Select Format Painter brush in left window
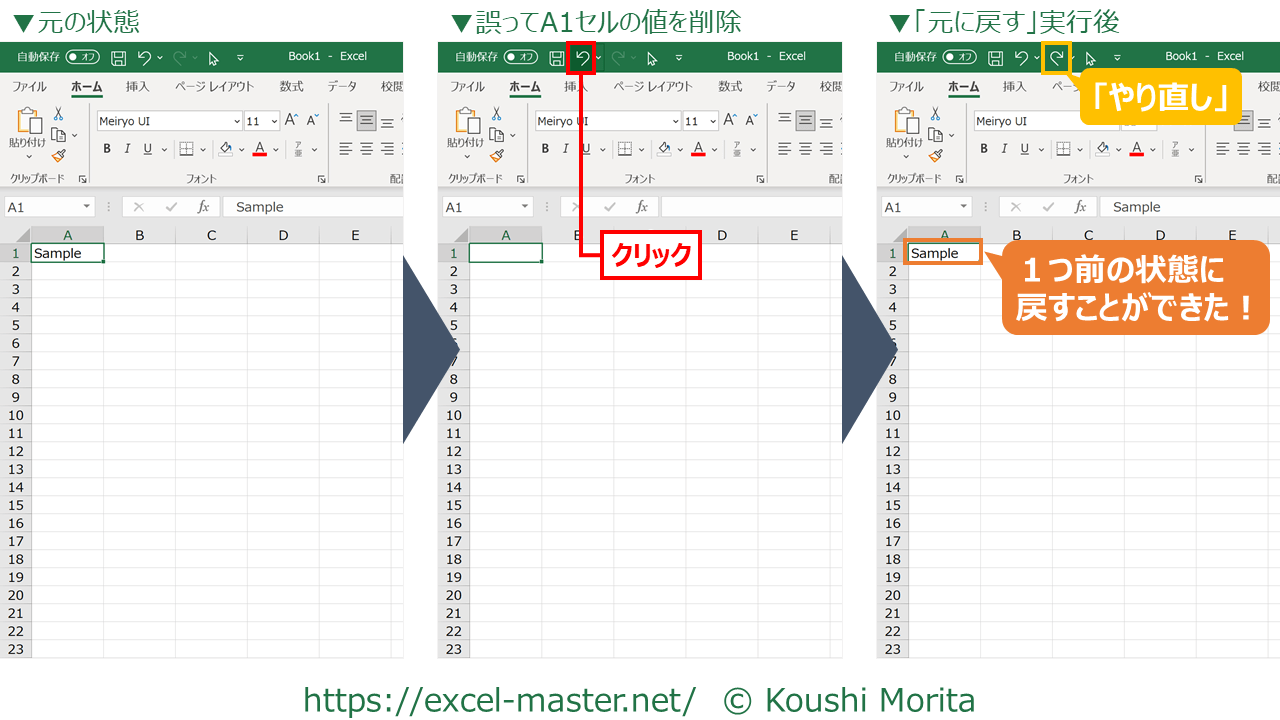 click(x=59, y=155)
